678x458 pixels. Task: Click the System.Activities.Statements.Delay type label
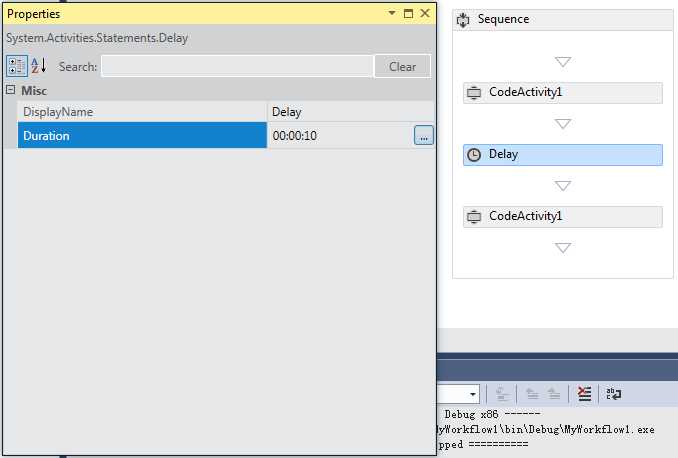coord(97,38)
